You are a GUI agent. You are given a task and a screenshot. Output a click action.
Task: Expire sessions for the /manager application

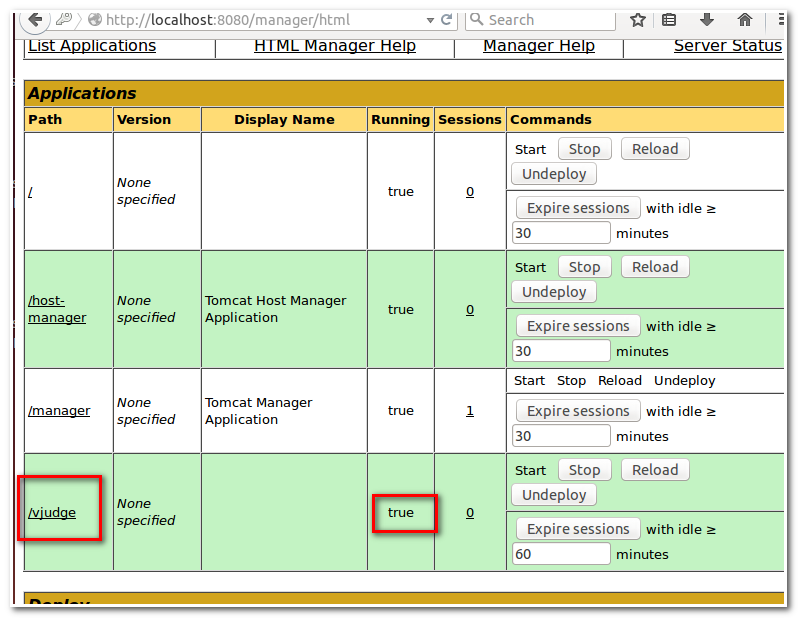click(578, 411)
